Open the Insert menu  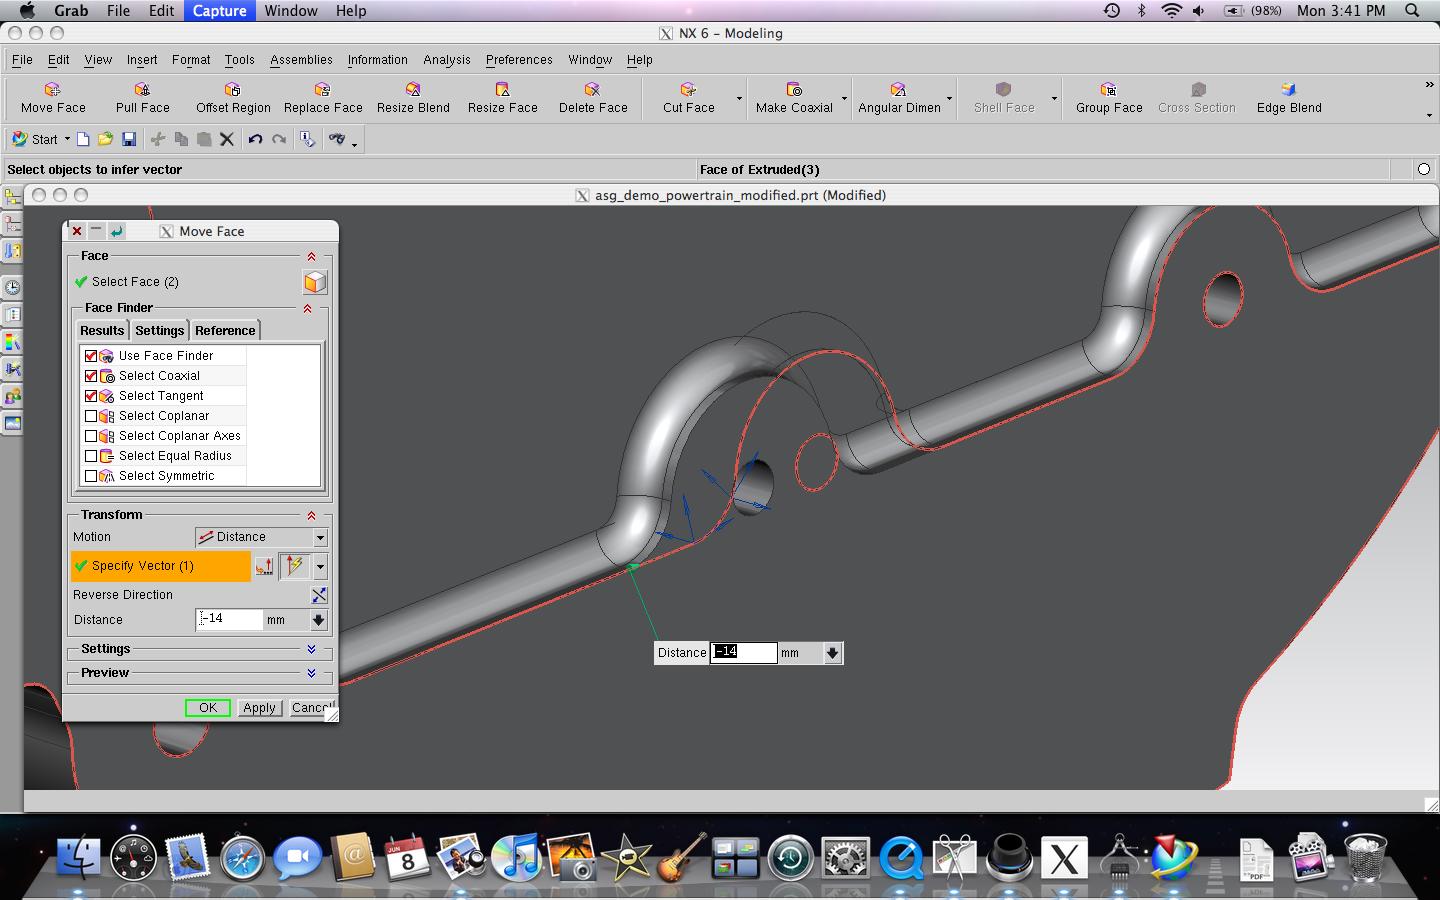coord(142,60)
